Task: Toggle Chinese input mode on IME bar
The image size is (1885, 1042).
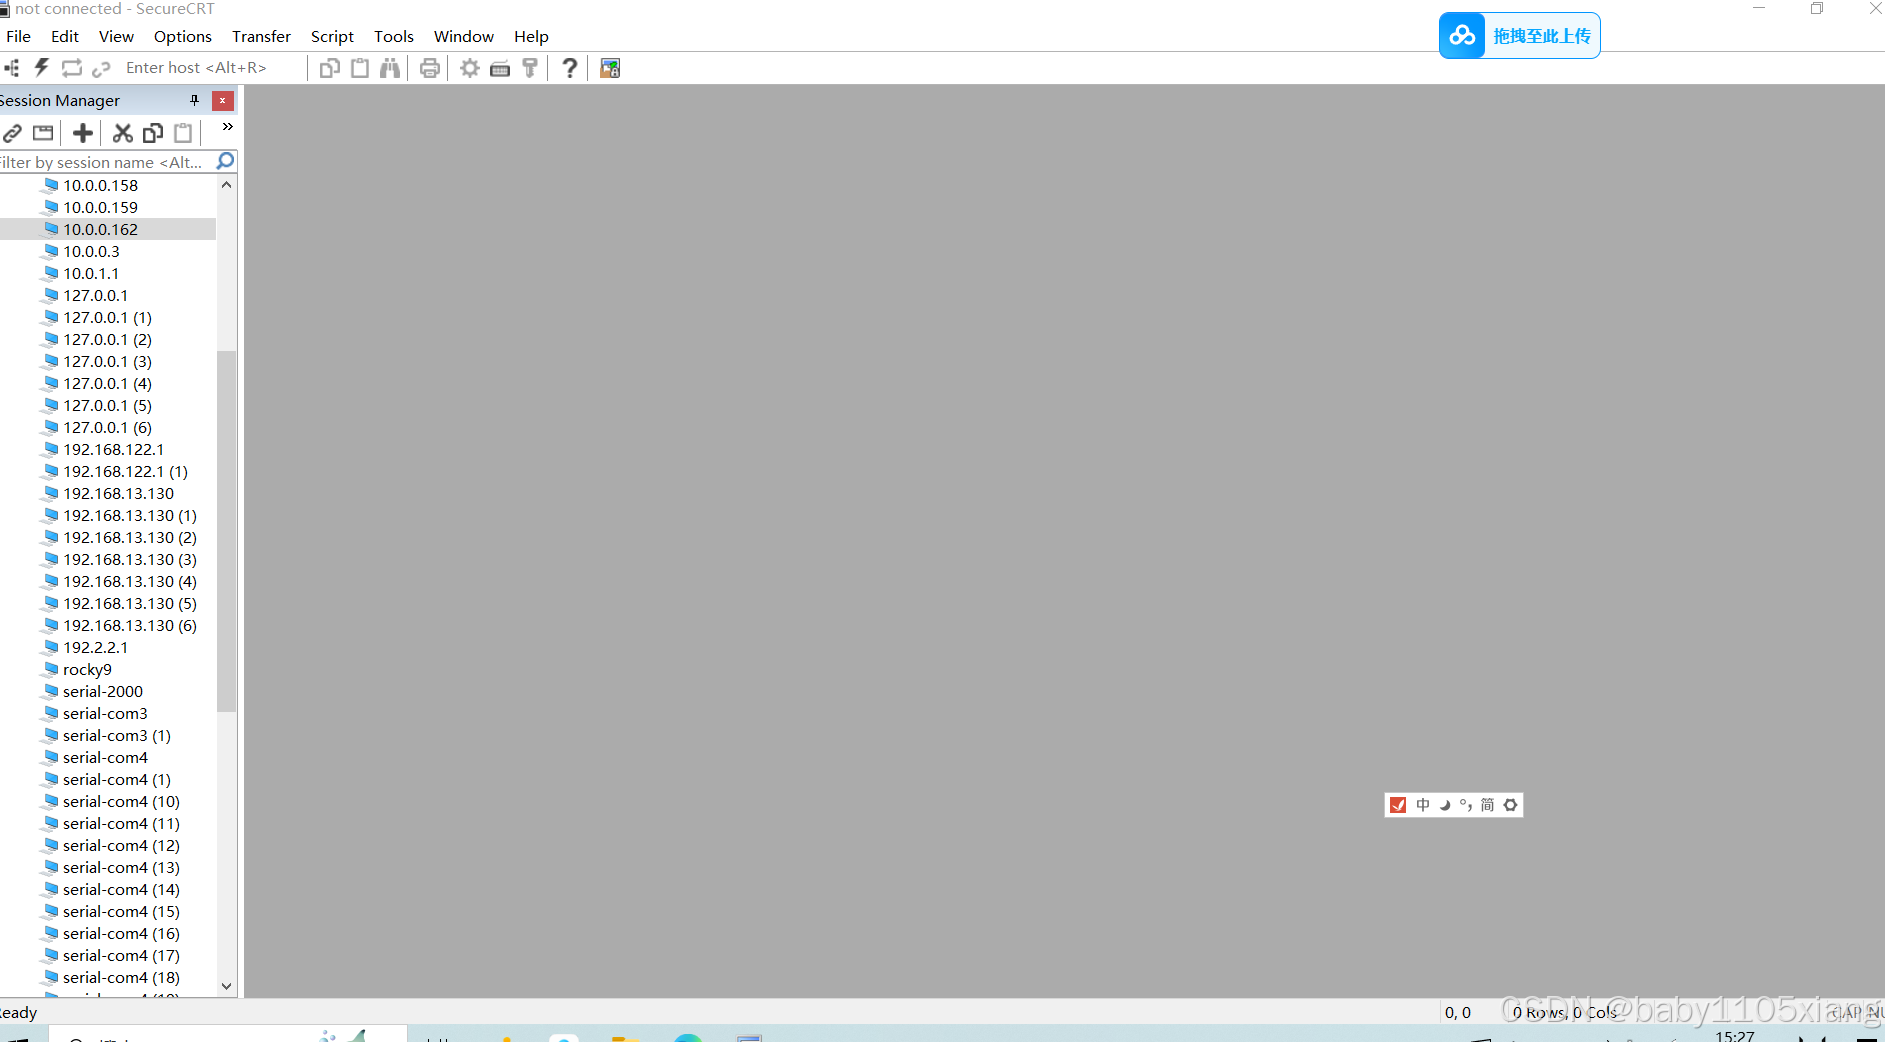Action: click(x=1423, y=805)
